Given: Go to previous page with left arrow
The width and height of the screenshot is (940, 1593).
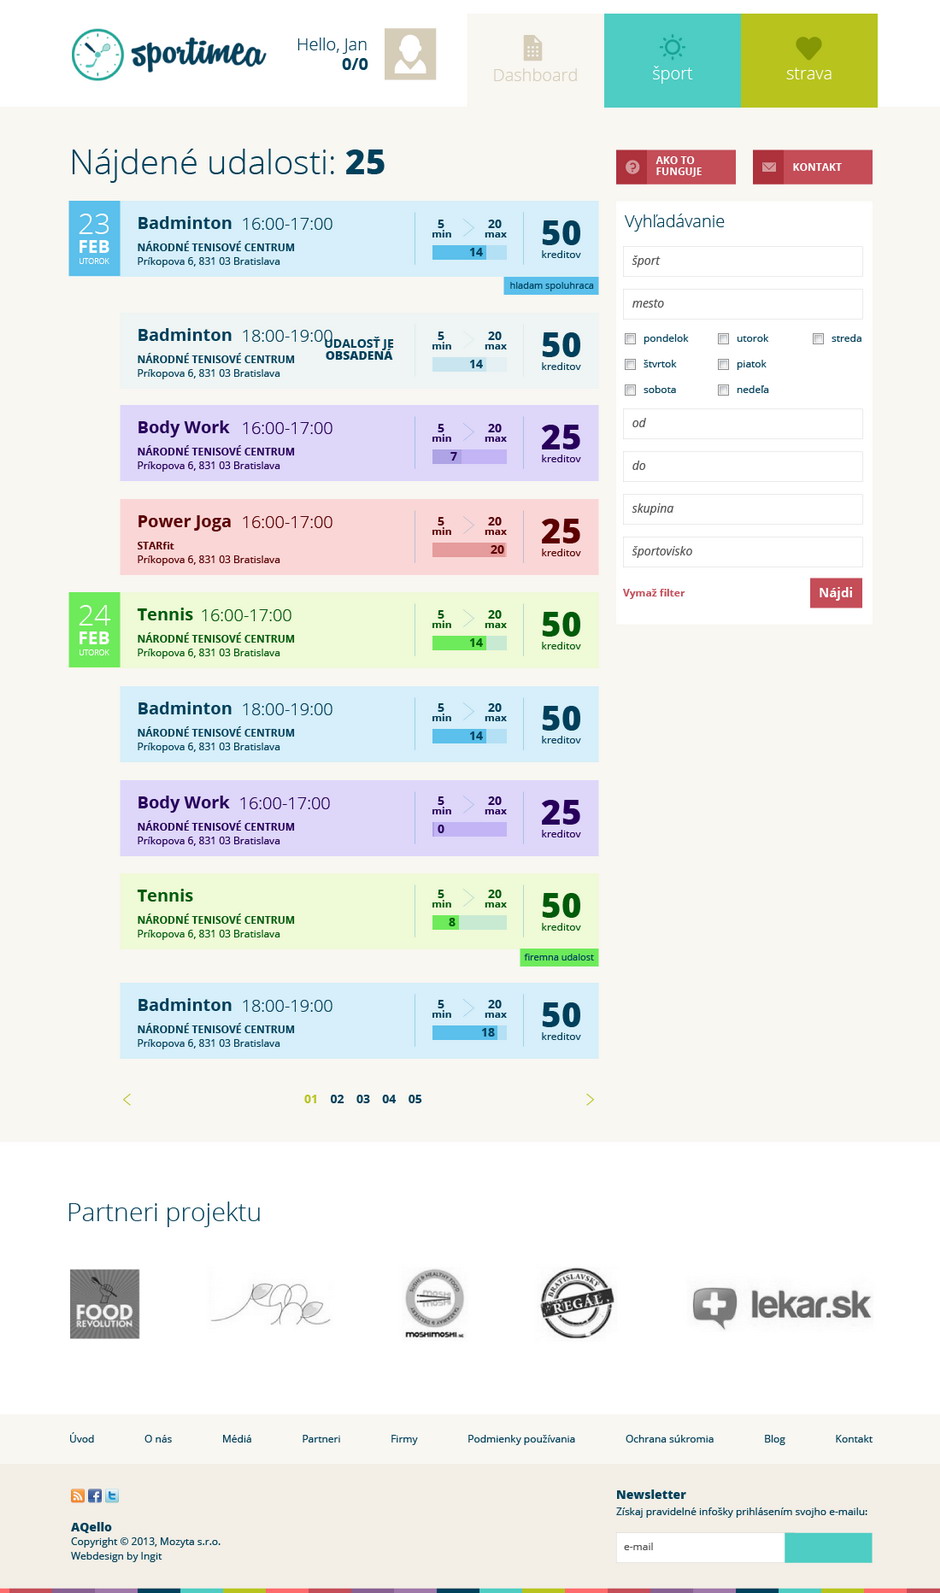Looking at the screenshot, I should pyautogui.click(x=127, y=1099).
